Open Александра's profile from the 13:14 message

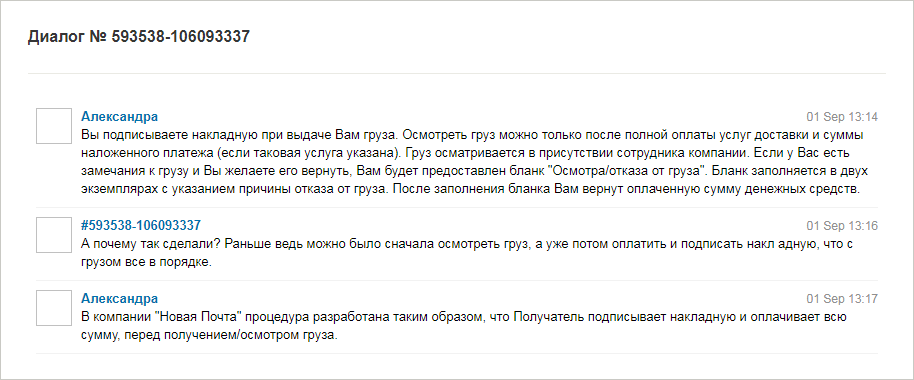pyautogui.click(x=119, y=117)
